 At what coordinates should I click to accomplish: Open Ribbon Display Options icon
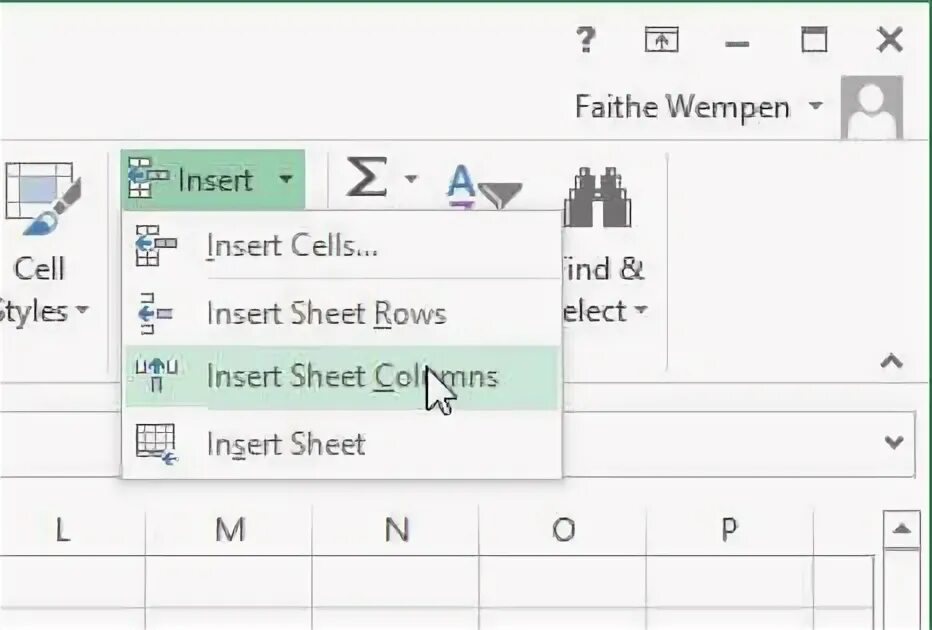tap(660, 40)
